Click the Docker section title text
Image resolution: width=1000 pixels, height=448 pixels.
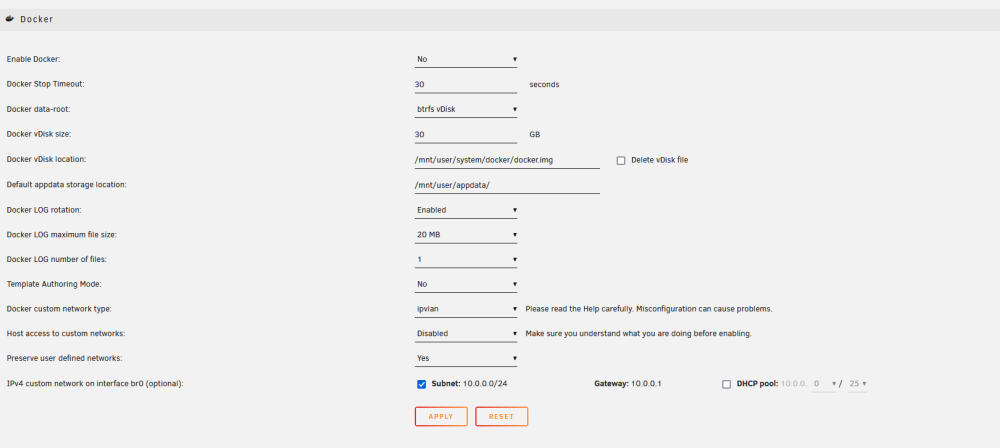click(36, 19)
